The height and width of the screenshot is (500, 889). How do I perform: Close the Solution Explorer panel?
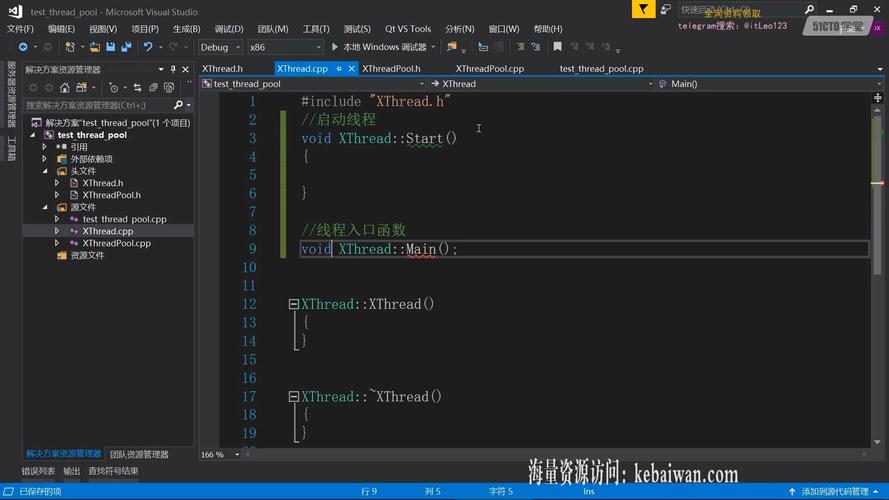185,69
